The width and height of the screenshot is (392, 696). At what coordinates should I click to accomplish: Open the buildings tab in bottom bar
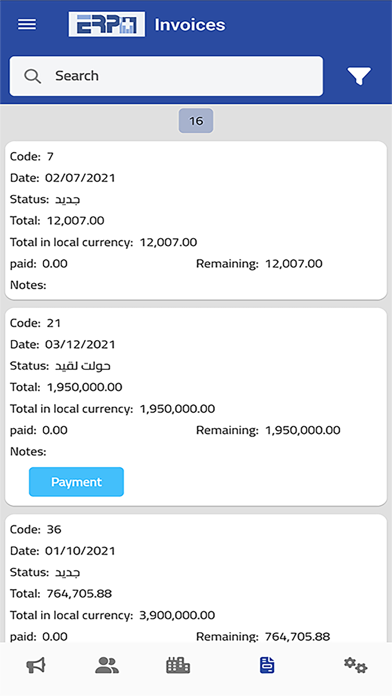click(178, 666)
